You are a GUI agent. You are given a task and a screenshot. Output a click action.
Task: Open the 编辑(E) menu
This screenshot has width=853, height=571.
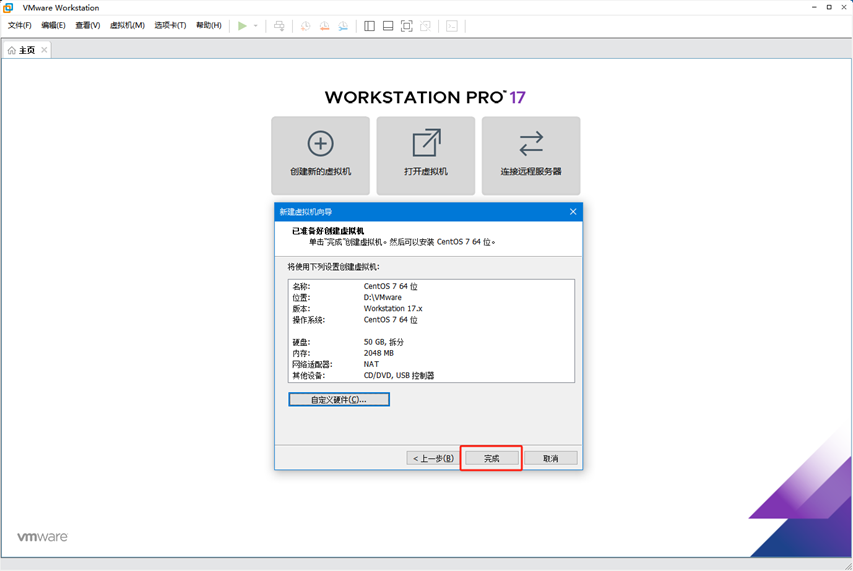(53, 25)
